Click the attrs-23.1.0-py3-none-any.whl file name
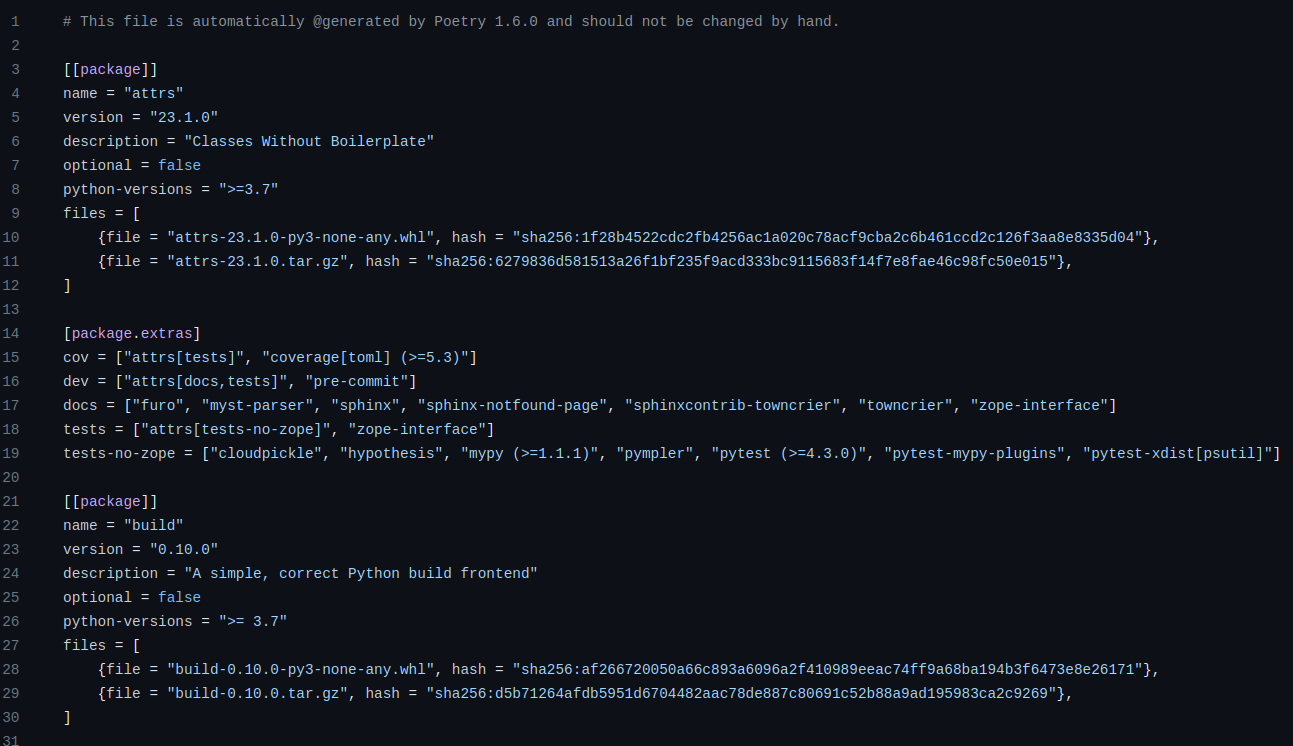Screen dimensions: 1293x746 click(300, 237)
